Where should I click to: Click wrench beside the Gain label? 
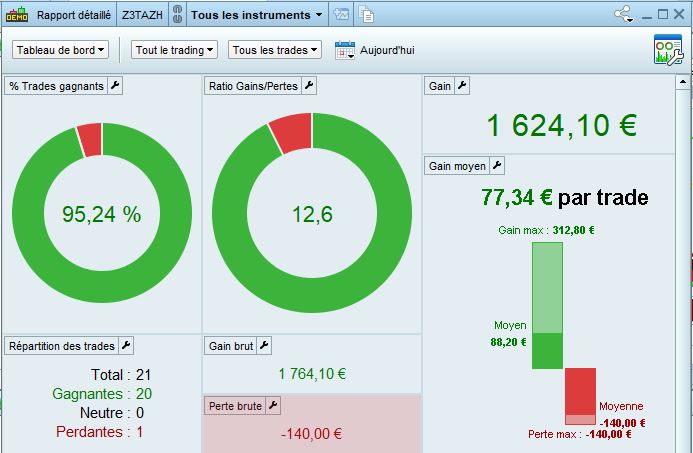[462, 85]
